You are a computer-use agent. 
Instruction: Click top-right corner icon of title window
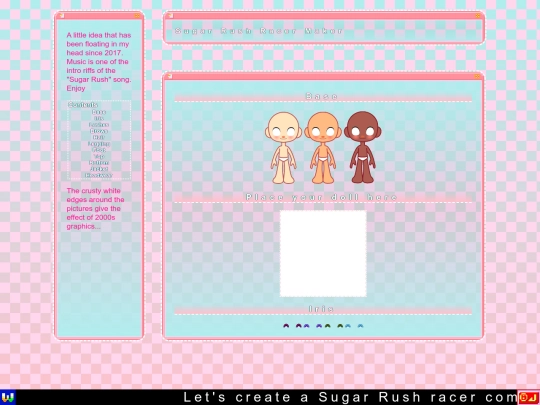click(478, 16)
